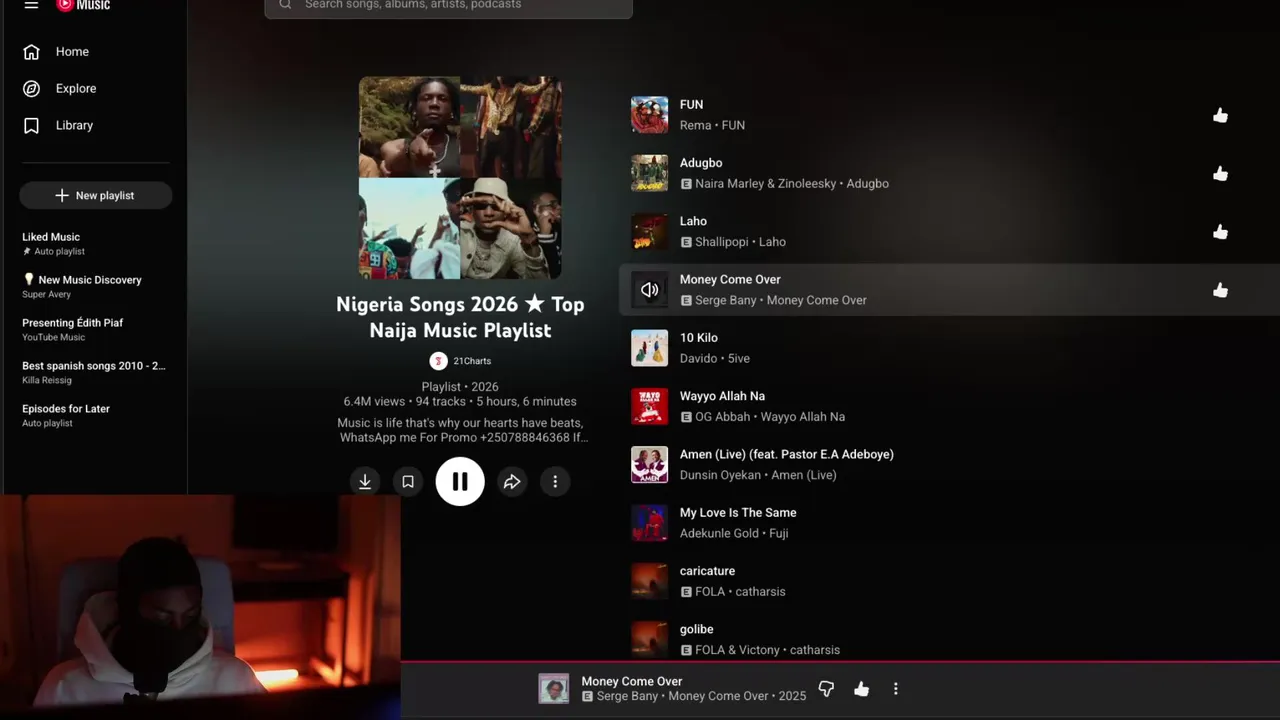Open the hamburger guide menu

[x=31, y=5]
